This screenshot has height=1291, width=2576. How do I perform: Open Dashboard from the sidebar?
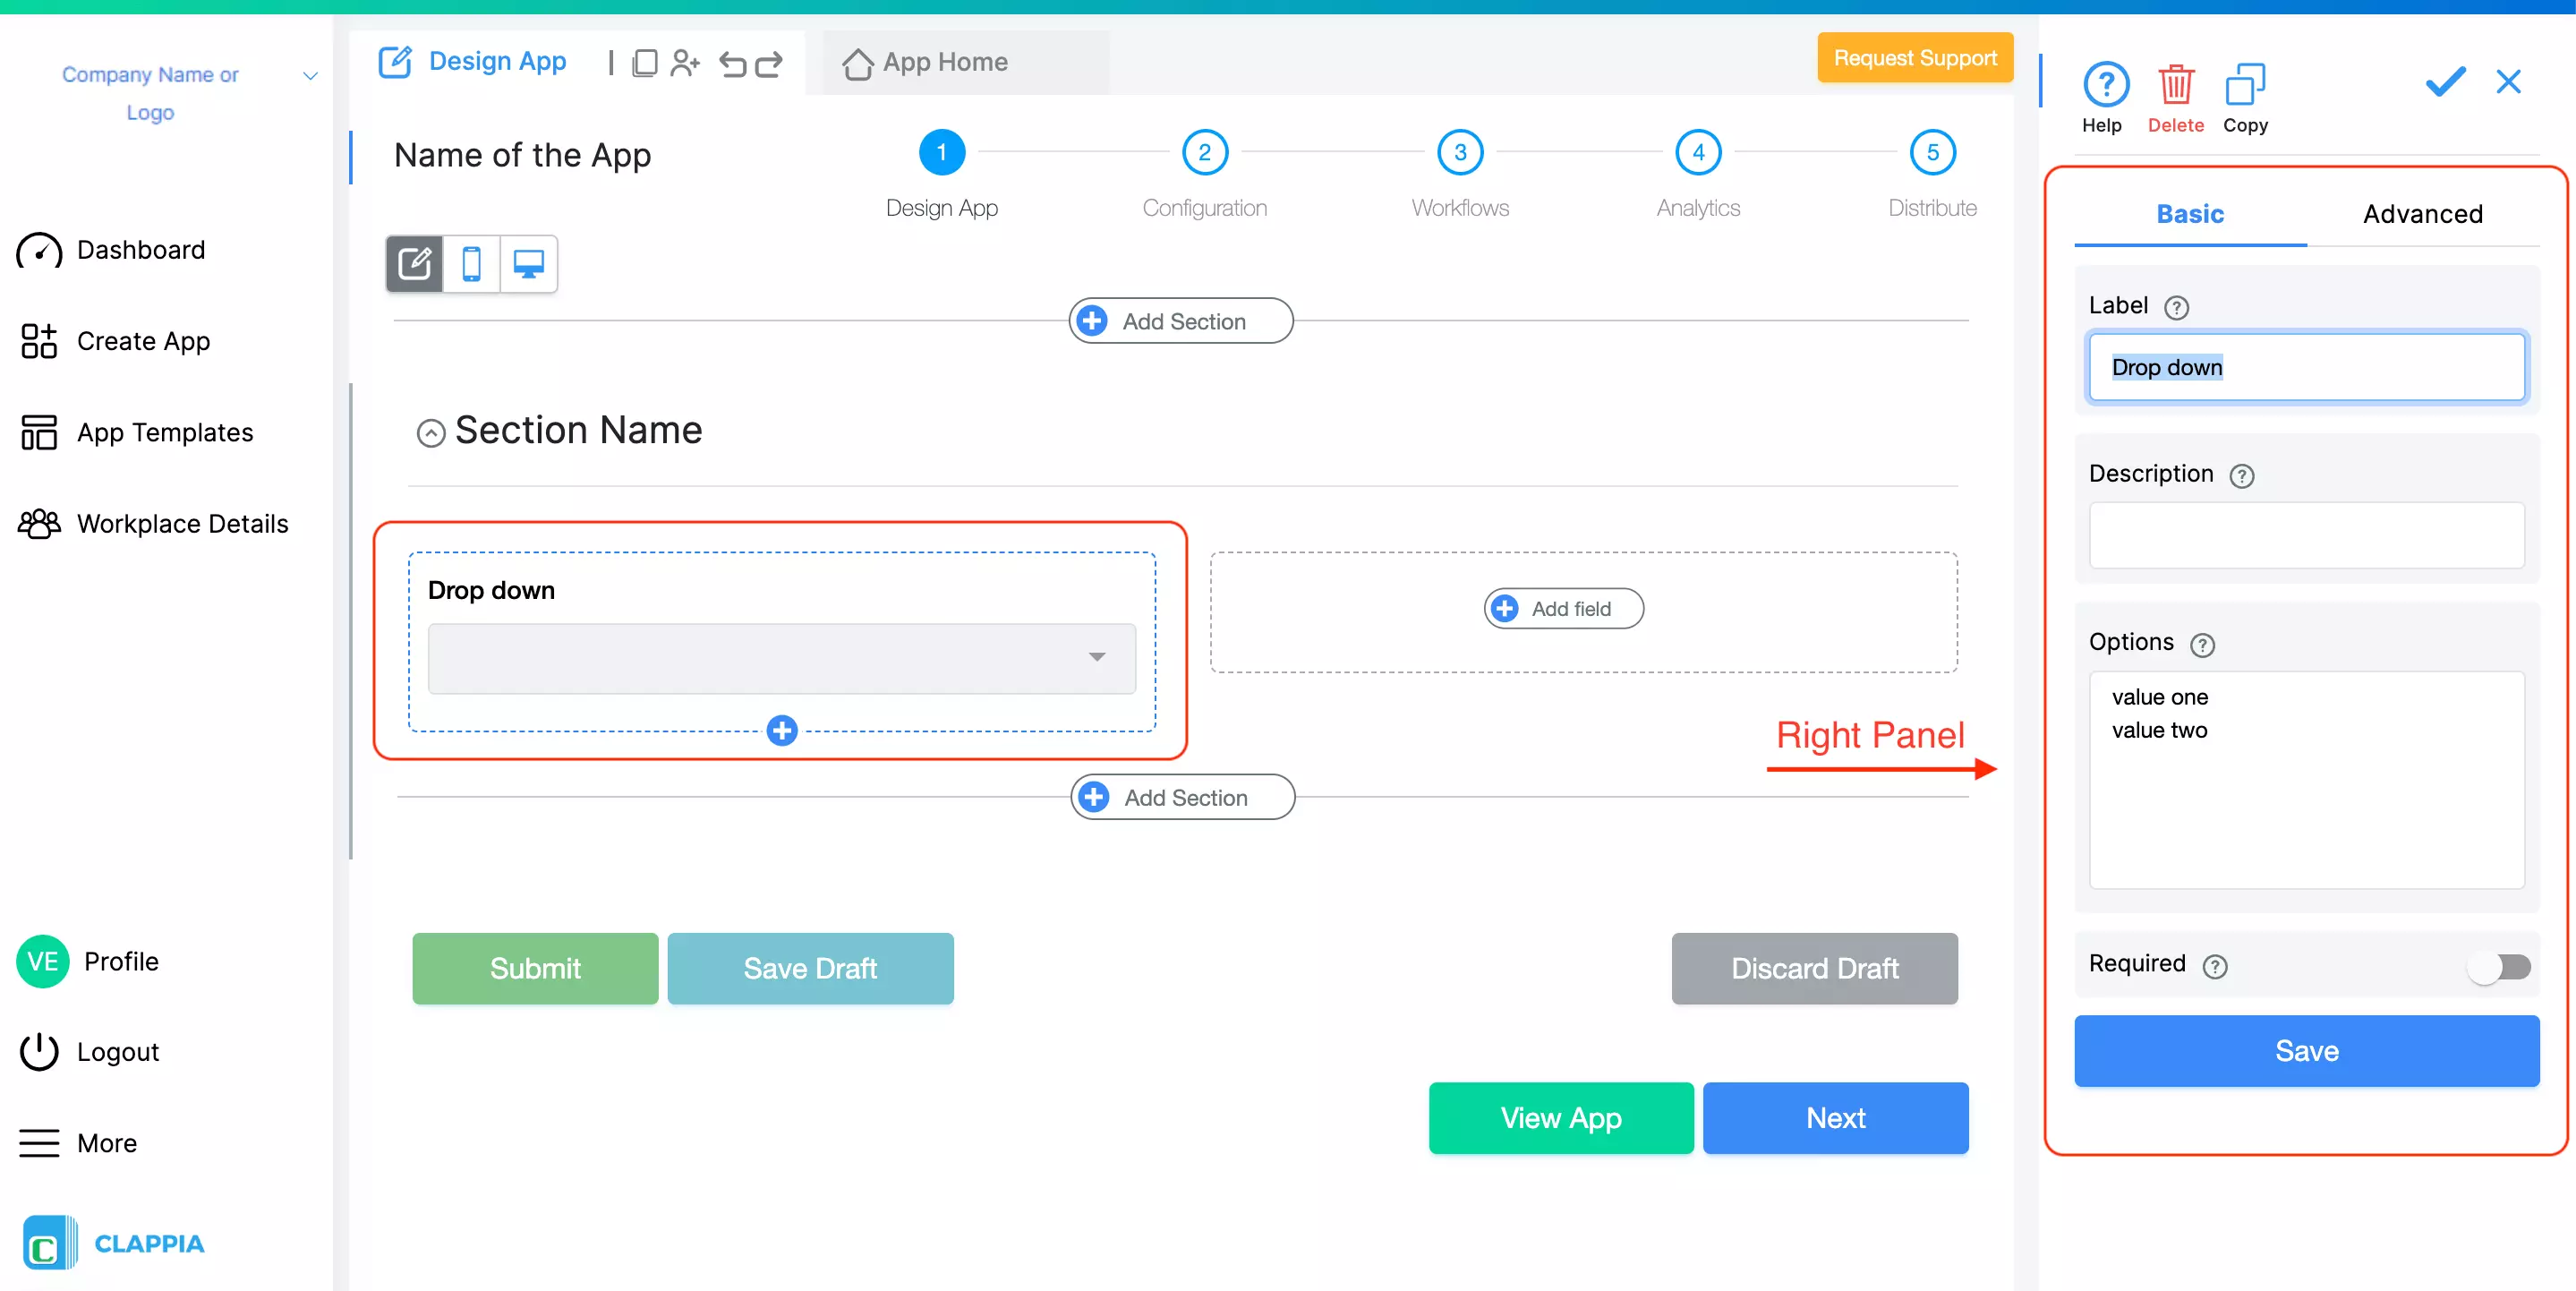pyautogui.click(x=140, y=250)
